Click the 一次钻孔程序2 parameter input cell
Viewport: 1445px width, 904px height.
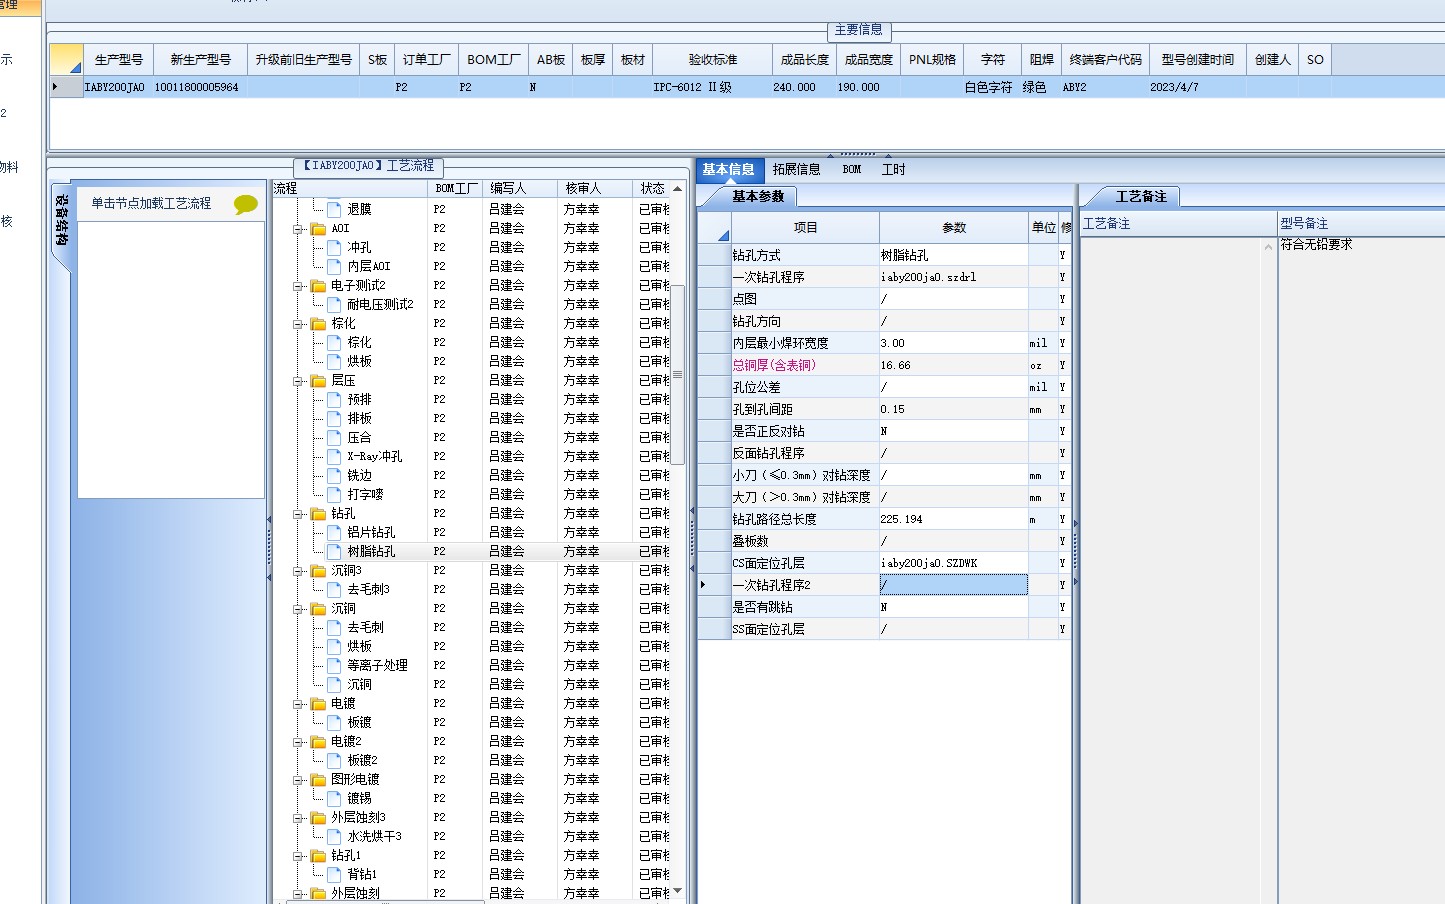tap(954, 585)
